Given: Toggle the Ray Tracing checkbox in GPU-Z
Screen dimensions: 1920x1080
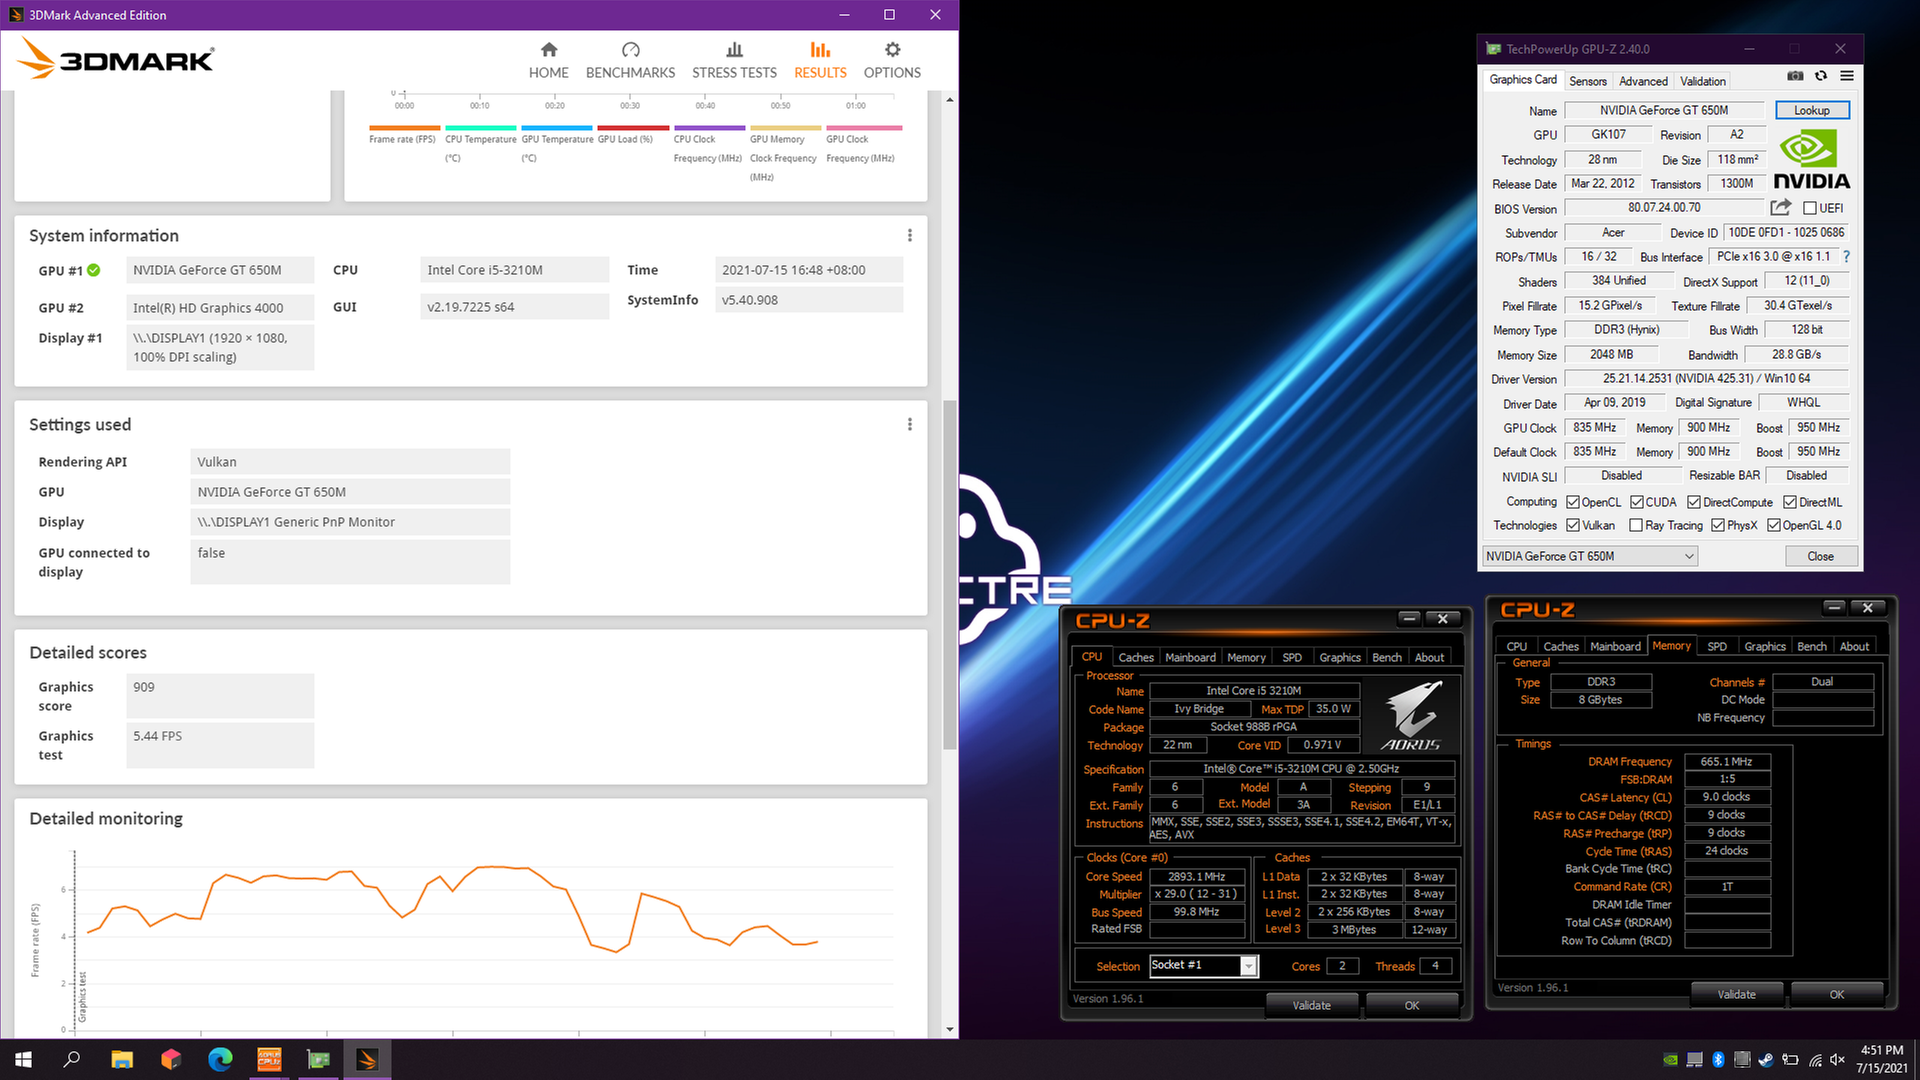Looking at the screenshot, I should [x=1636, y=525].
